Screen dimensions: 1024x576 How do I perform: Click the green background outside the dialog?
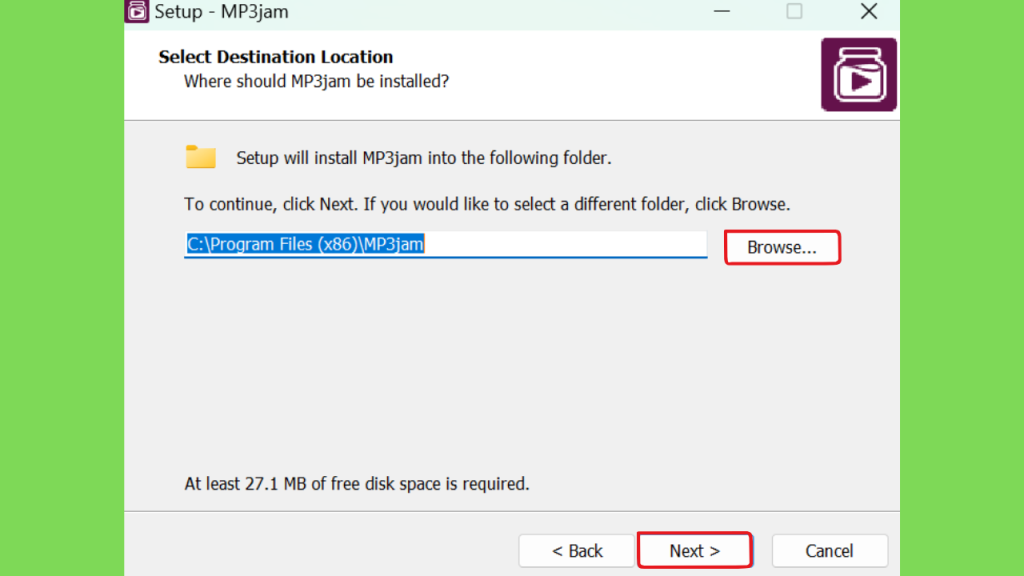(x=62, y=288)
